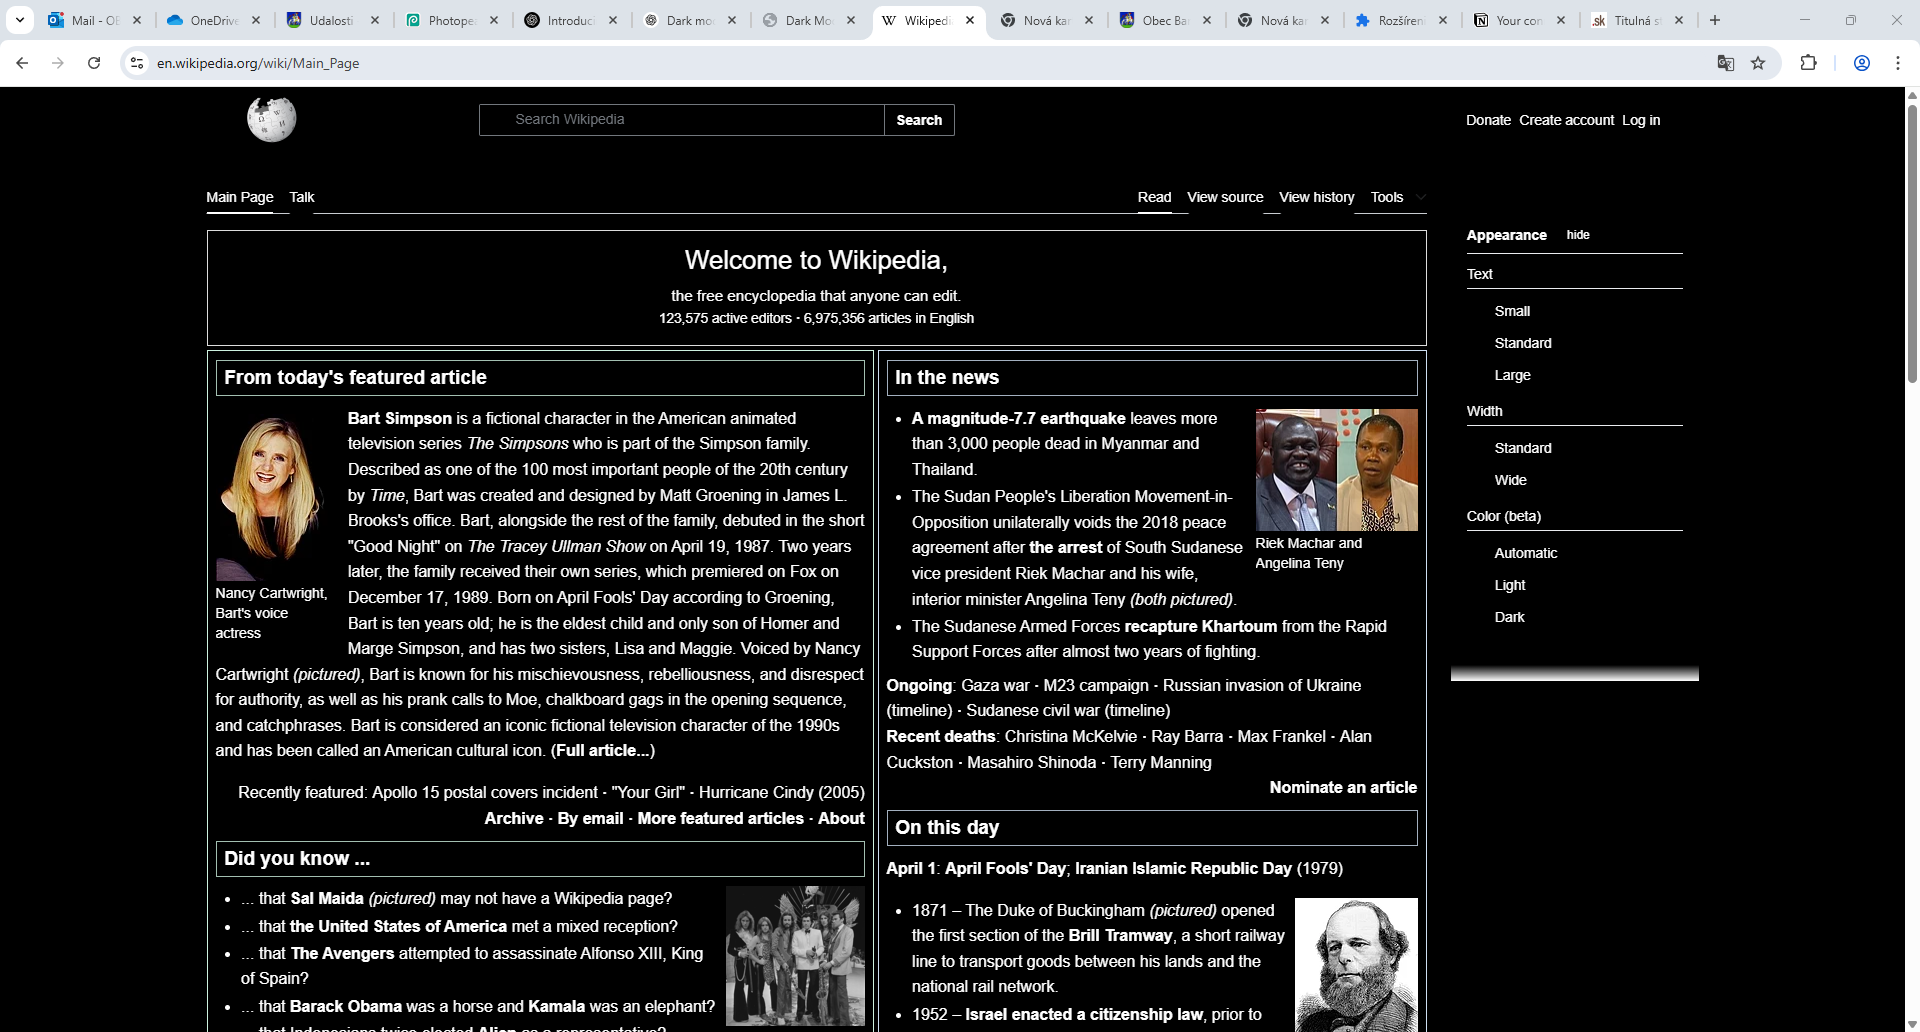Select Small text size option
Image resolution: width=1920 pixels, height=1032 pixels.
[x=1512, y=311]
